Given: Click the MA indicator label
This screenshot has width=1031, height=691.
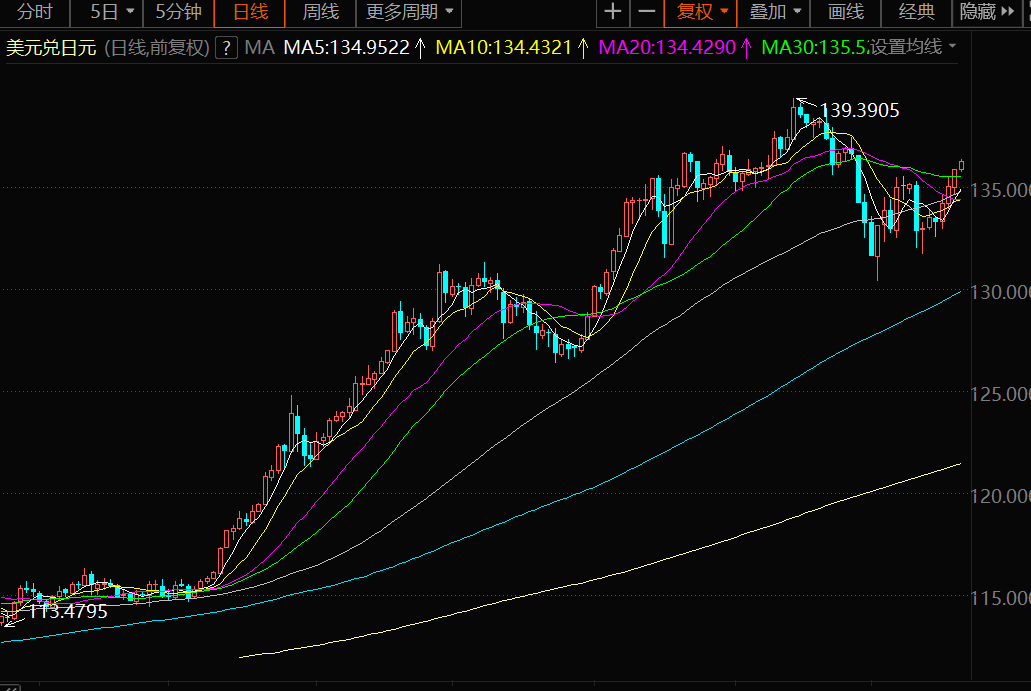Looking at the screenshot, I should tap(259, 47).
